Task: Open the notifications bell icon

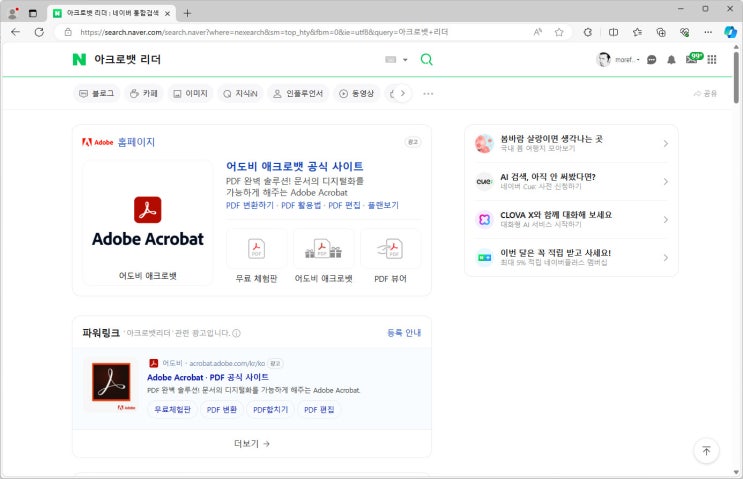Action: coord(671,60)
